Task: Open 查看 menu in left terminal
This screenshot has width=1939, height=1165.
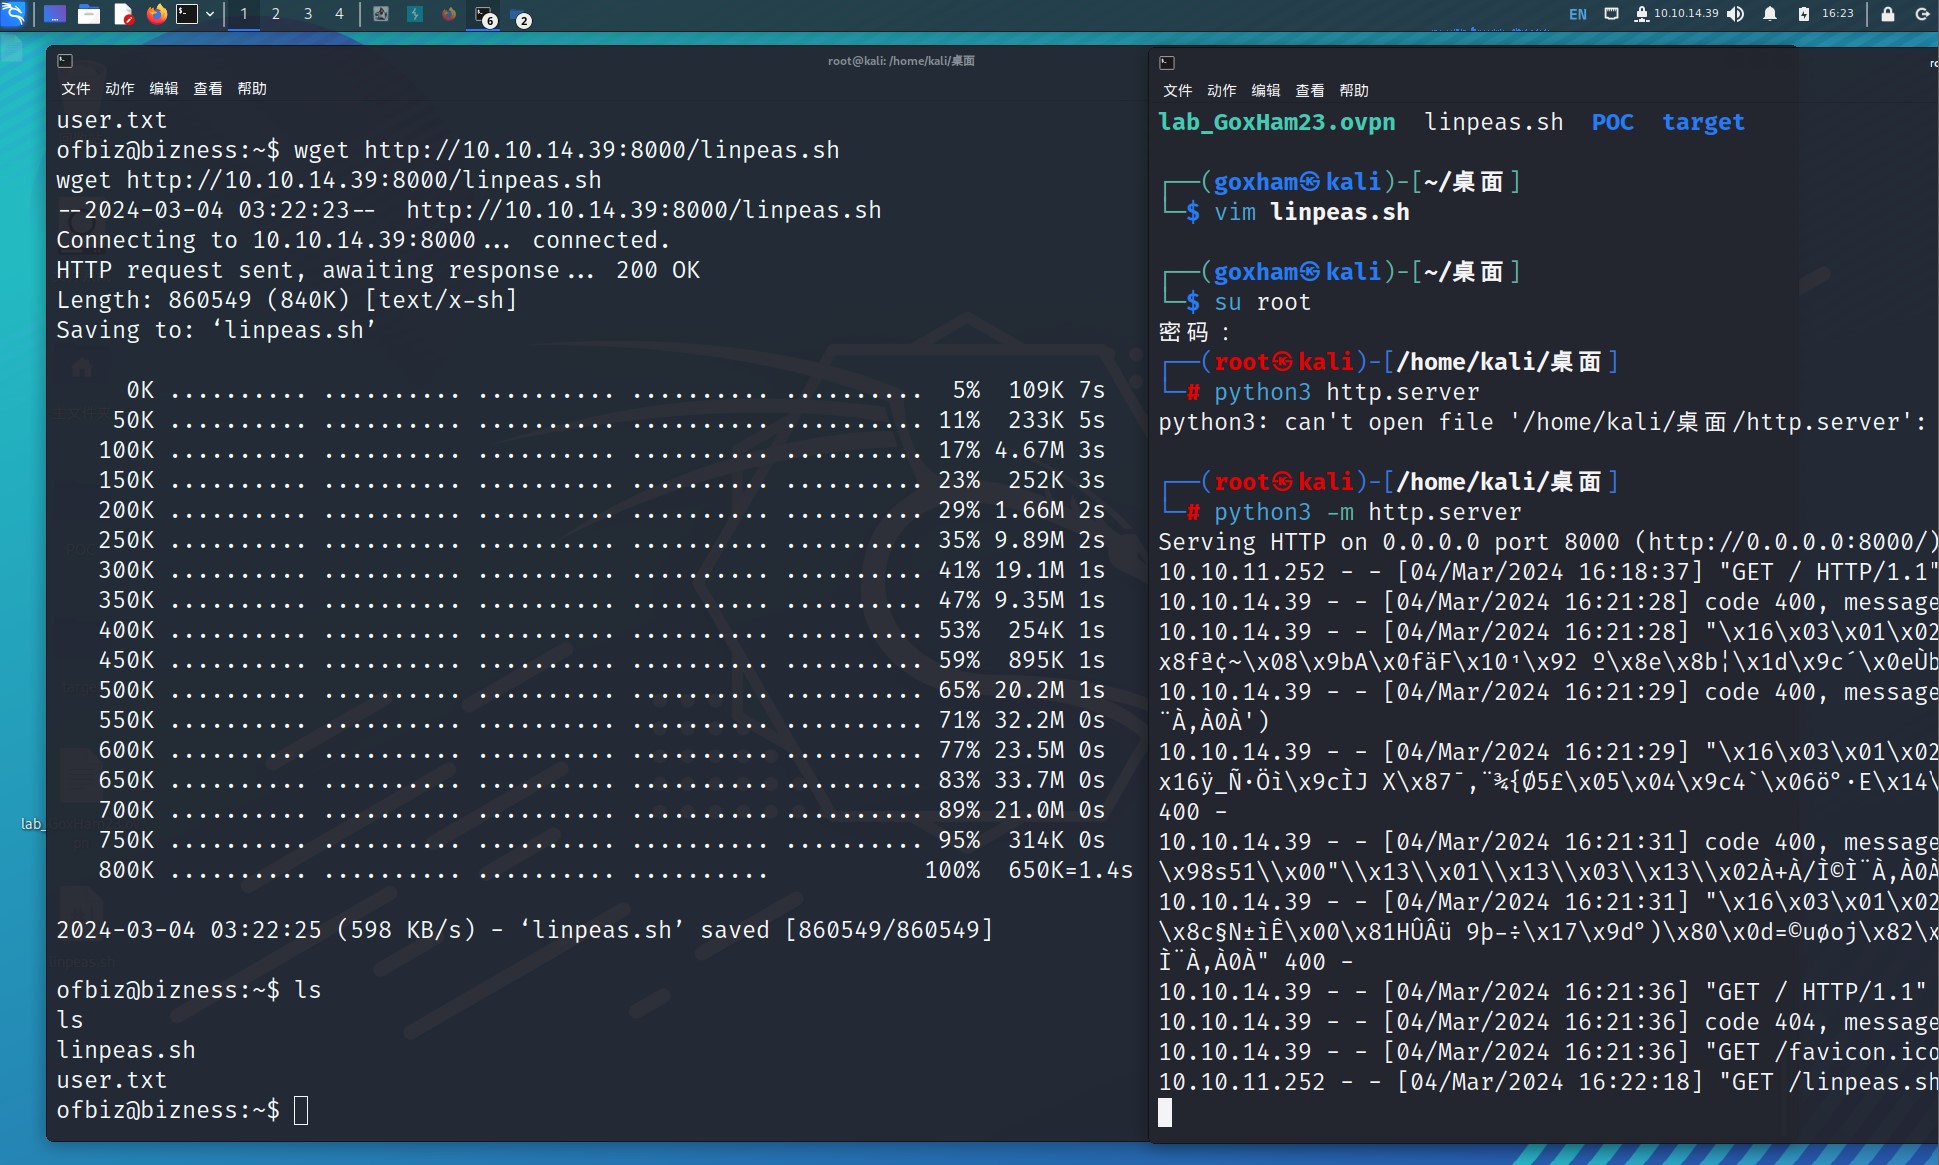Action: pos(208,89)
